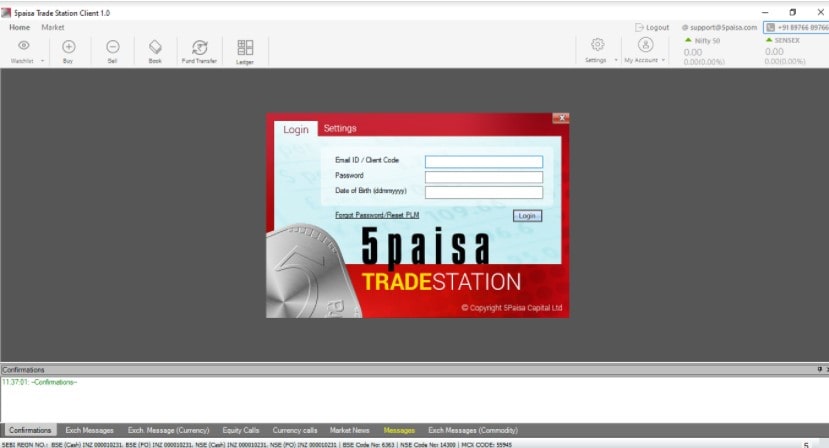Switch to Settings tab in login dialog
The width and height of the screenshot is (829, 448).
pyautogui.click(x=340, y=129)
